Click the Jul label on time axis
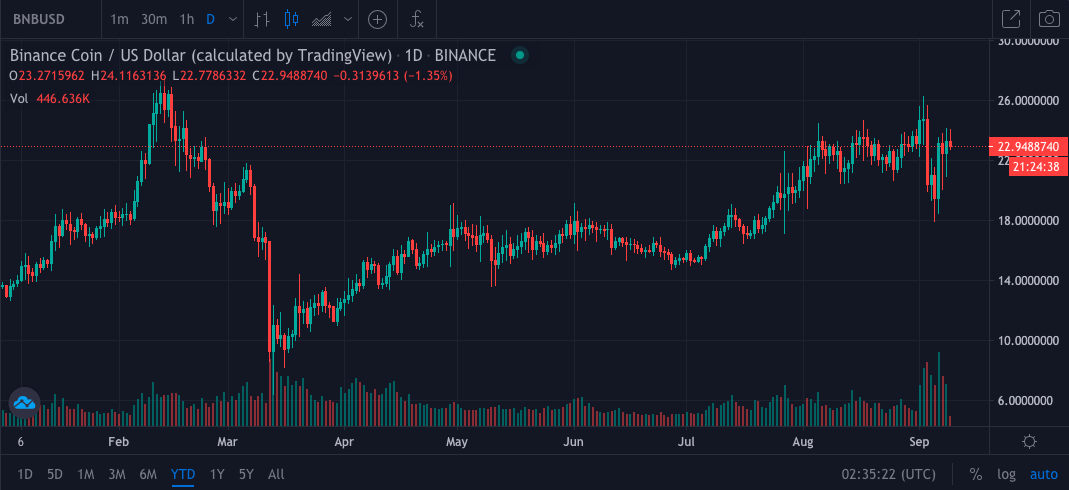Image resolution: width=1069 pixels, height=490 pixels. click(687, 442)
